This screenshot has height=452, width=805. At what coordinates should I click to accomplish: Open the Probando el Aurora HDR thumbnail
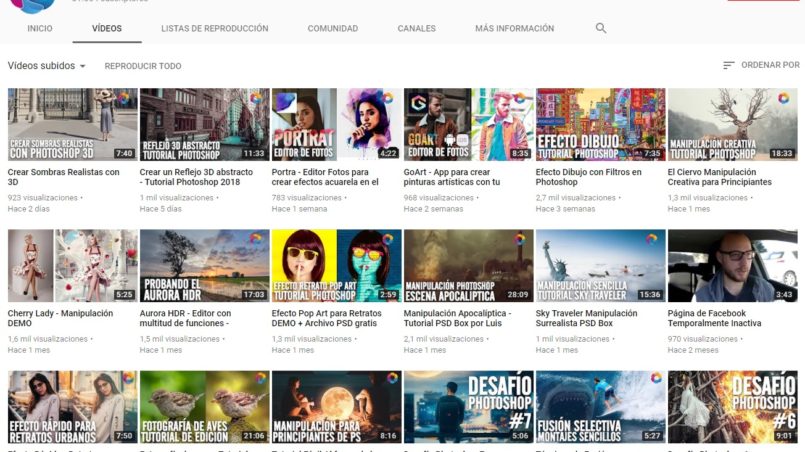point(204,266)
